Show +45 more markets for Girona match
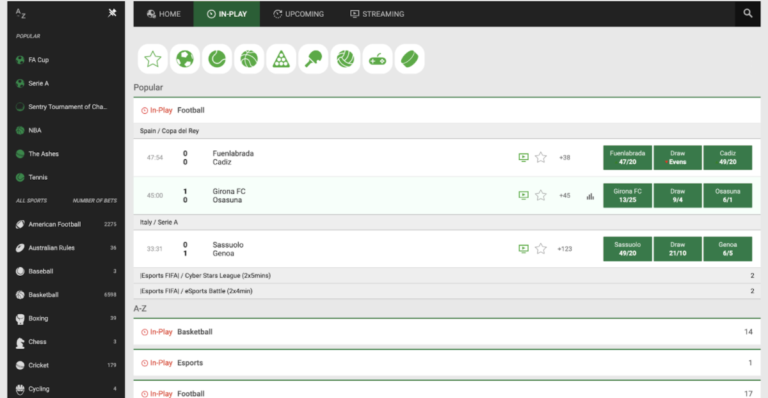768x398 pixels. tap(565, 195)
